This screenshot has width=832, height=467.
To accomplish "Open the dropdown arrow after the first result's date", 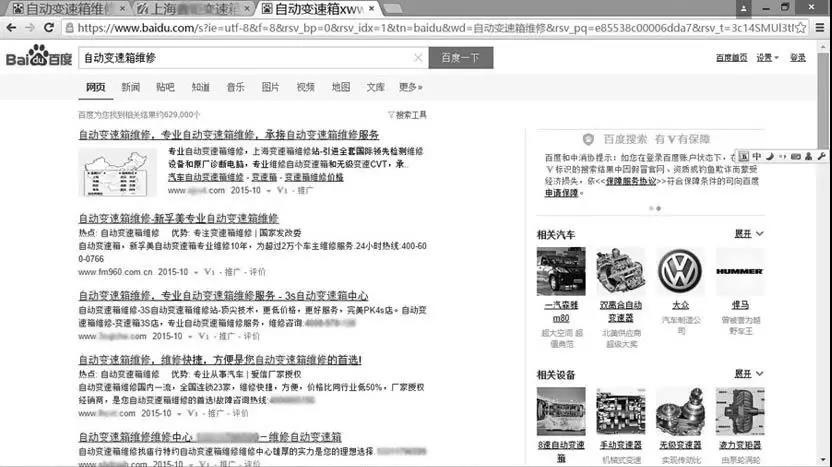I will [x=268, y=191].
